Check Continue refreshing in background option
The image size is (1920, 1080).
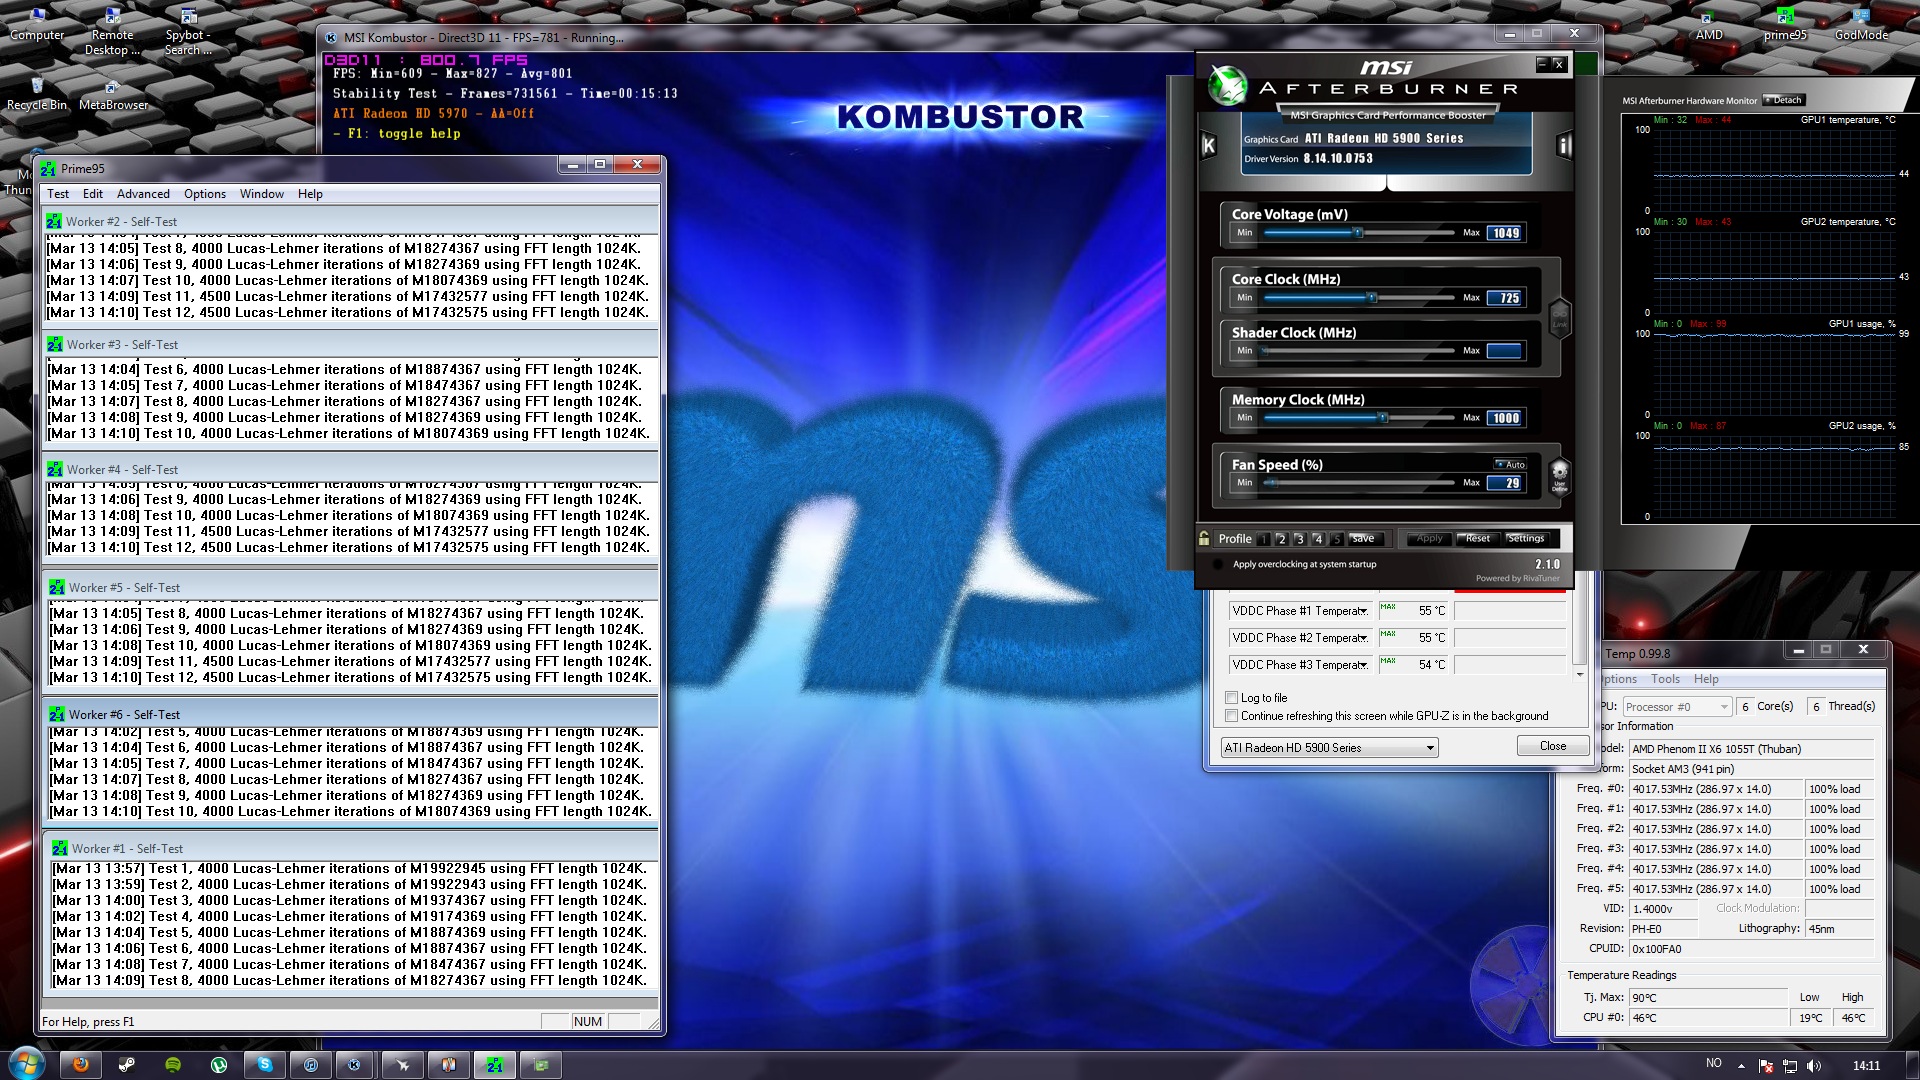click(1232, 716)
